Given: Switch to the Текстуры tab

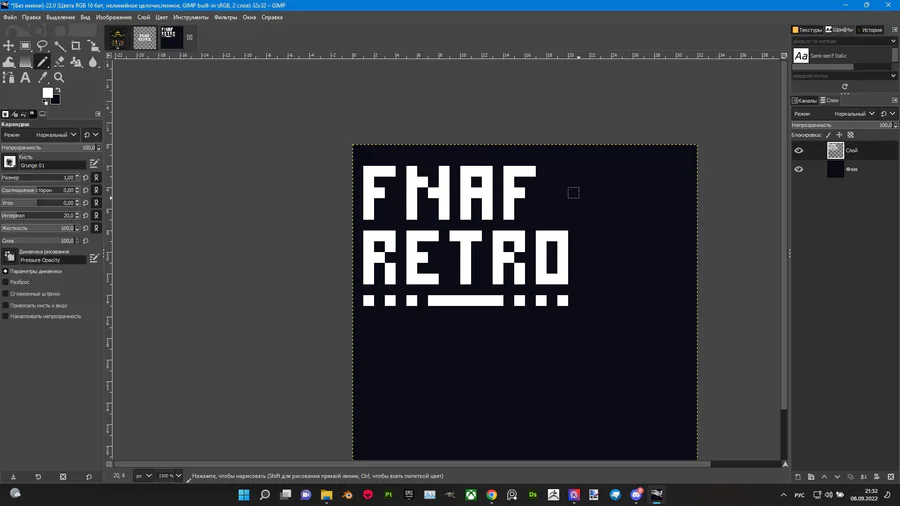Looking at the screenshot, I should [807, 30].
